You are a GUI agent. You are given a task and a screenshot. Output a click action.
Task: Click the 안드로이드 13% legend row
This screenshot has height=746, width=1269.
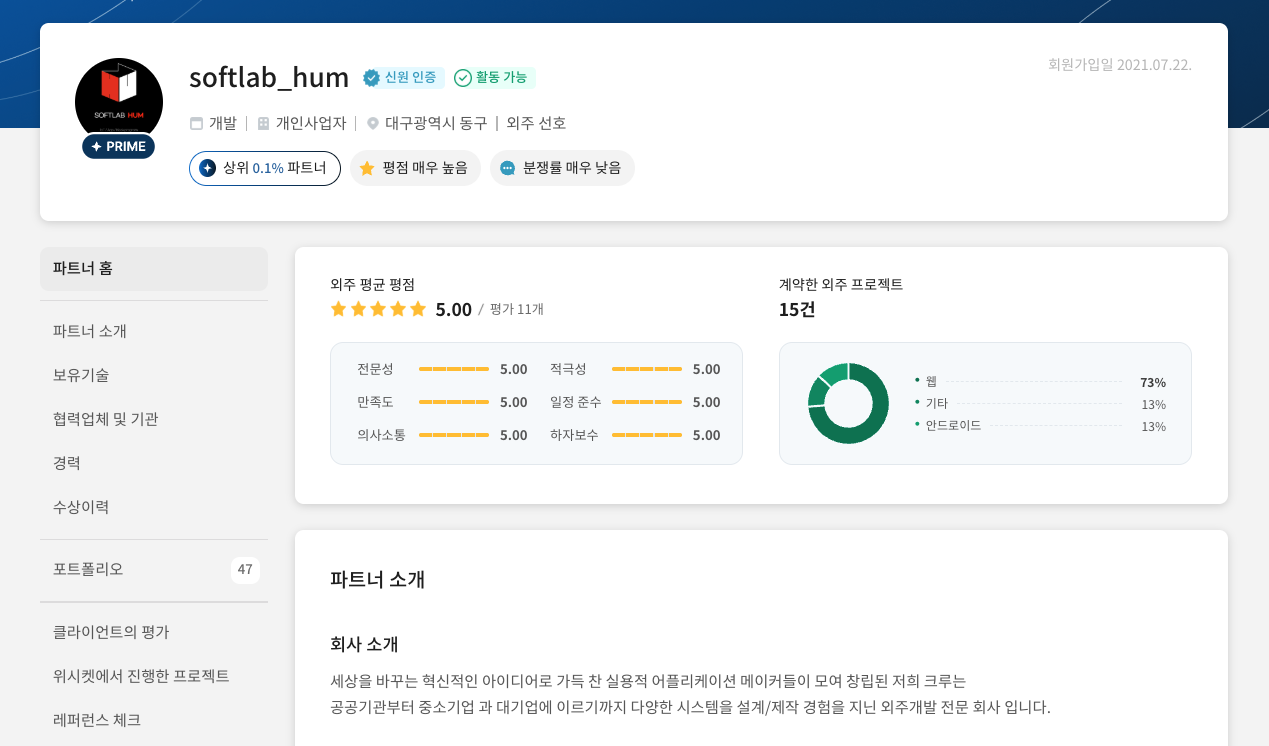tap(1040, 426)
